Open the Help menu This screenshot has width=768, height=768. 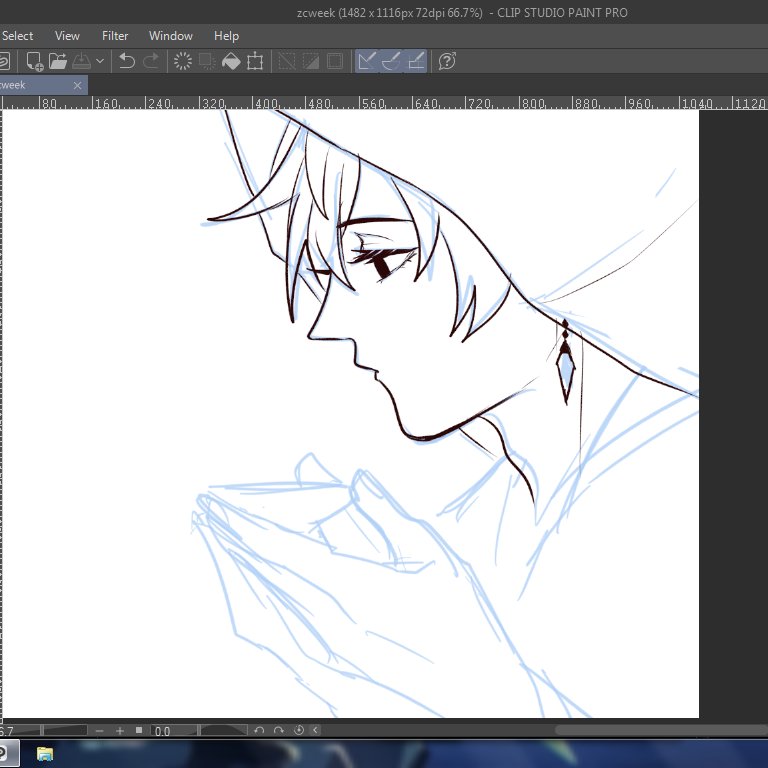(226, 36)
